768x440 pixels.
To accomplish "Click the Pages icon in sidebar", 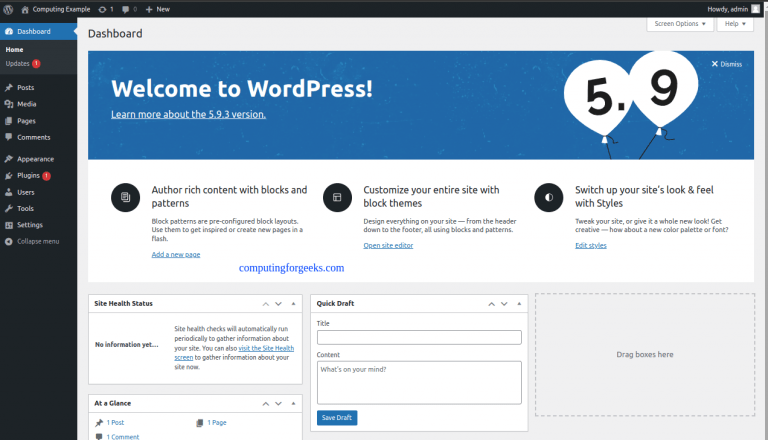I will (x=9, y=121).
